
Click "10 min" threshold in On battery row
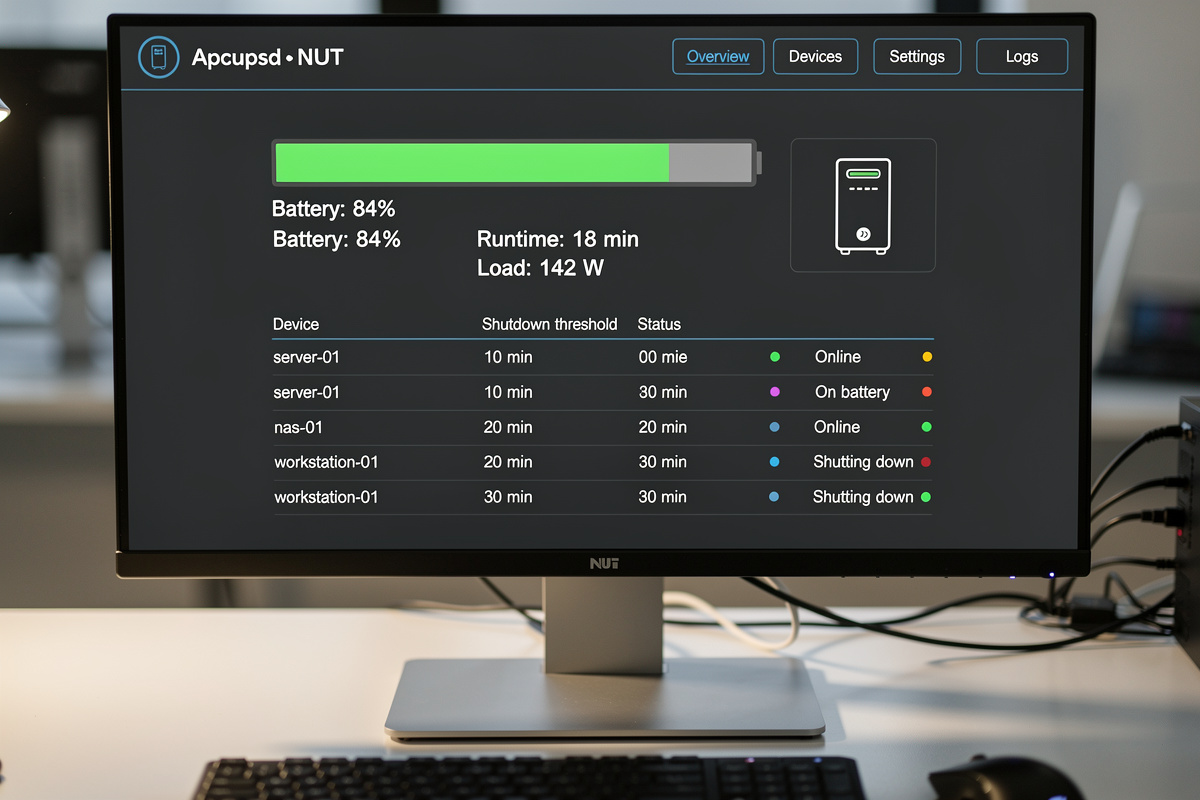pos(508,392)
